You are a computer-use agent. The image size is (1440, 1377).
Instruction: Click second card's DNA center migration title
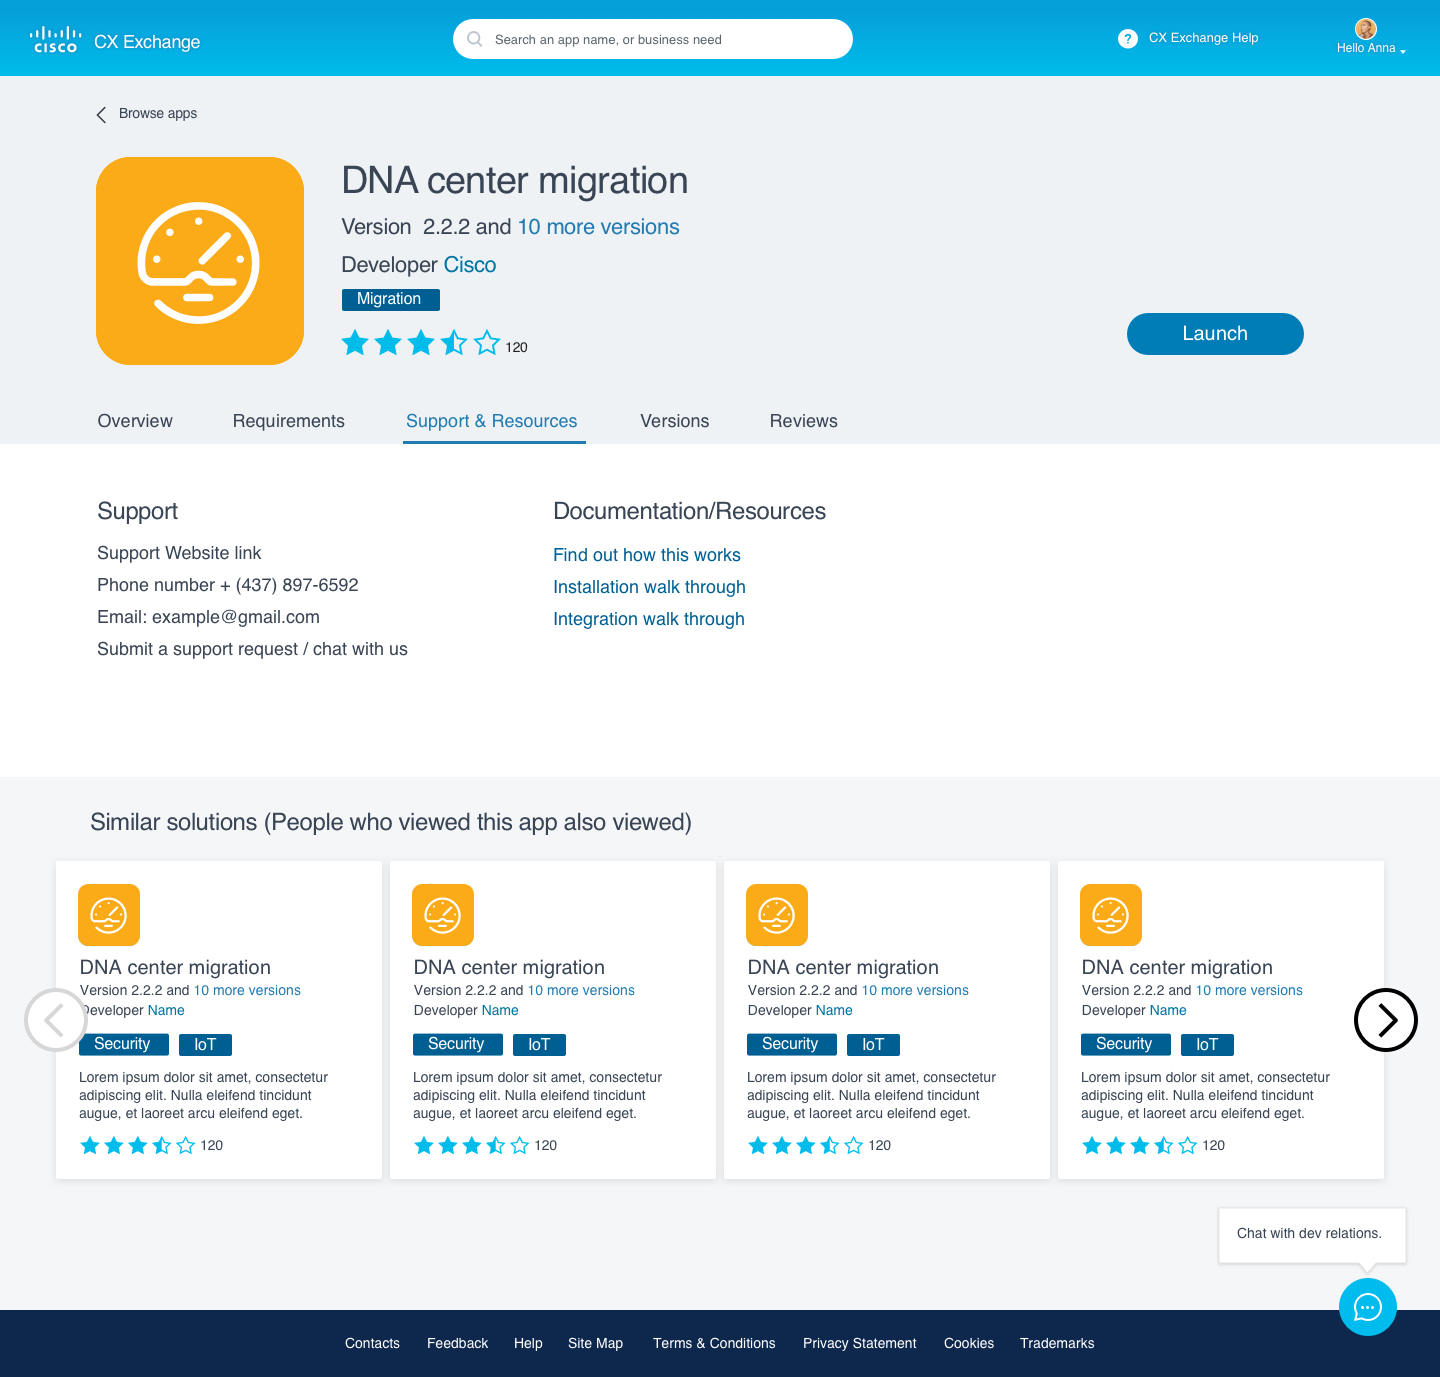click(509, 967)
